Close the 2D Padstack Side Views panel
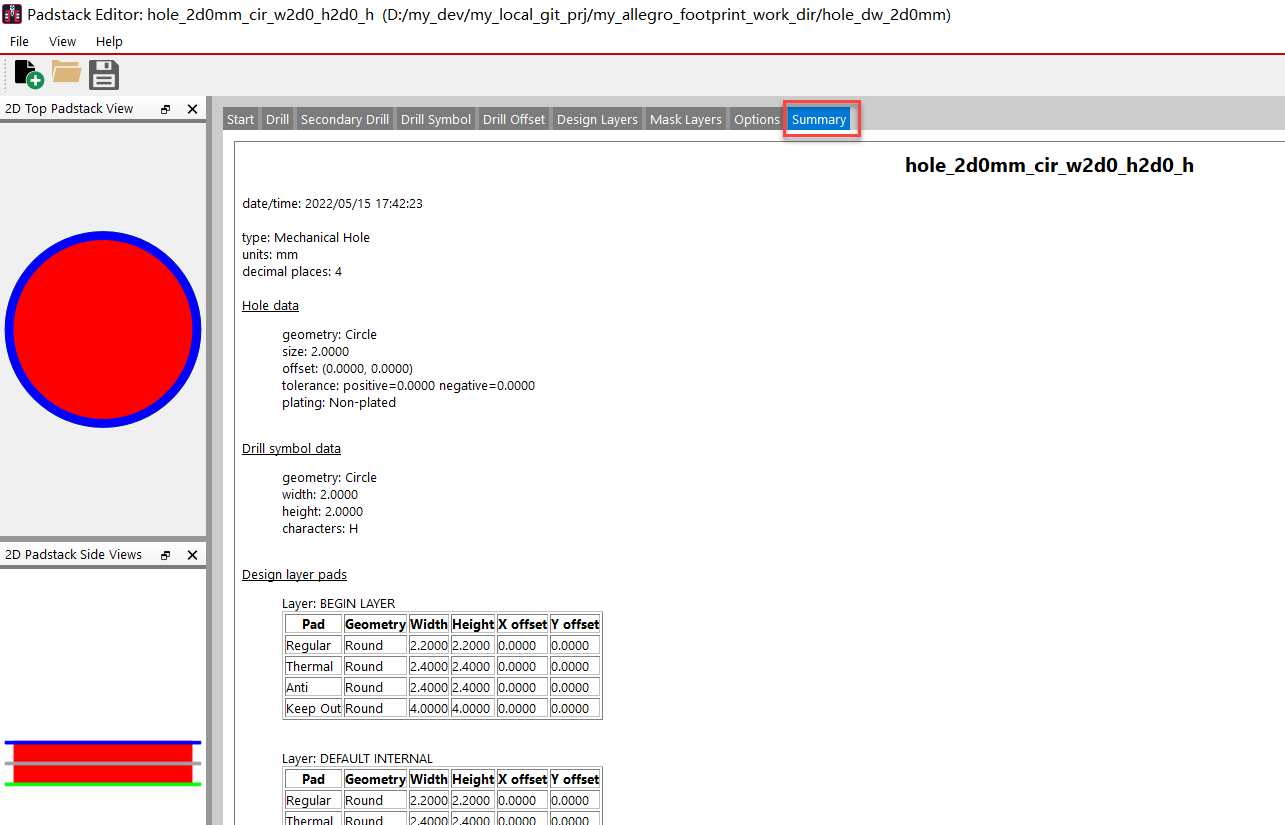1285x825 pixels. click(192, 555)
